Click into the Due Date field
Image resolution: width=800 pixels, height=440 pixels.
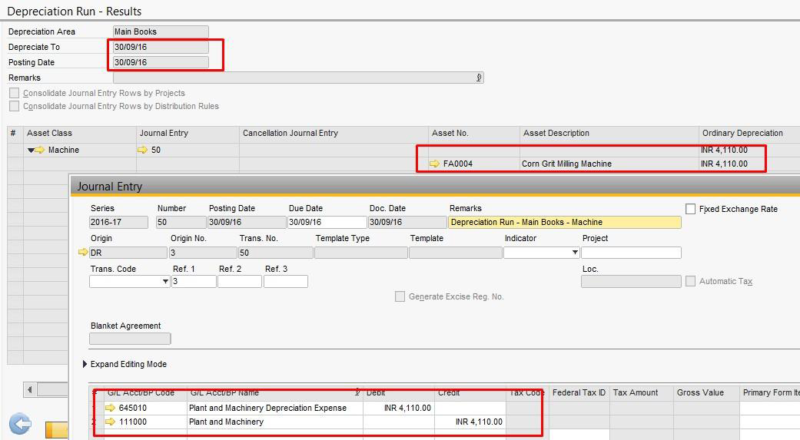coord(326,222)
